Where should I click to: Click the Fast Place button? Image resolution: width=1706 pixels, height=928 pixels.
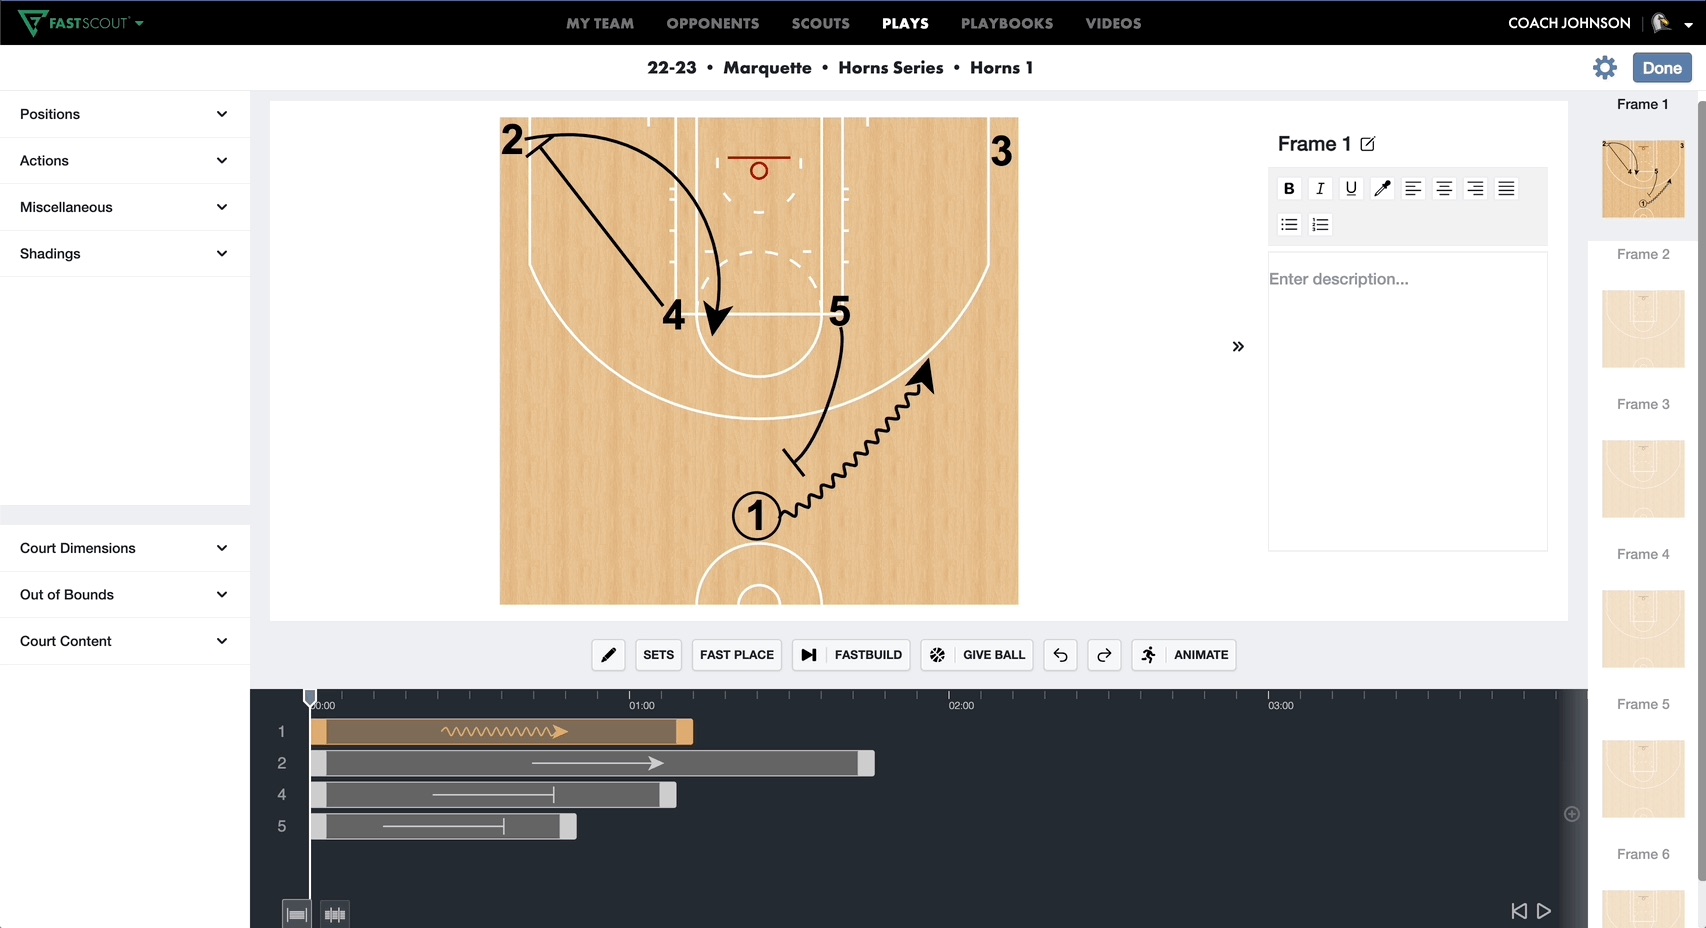click(x=737, y=655)
